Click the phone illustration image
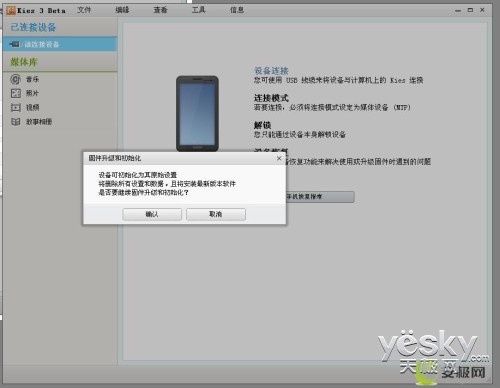Image resolution: width=500 pixels, height=388 pixels. click(197, 113)
